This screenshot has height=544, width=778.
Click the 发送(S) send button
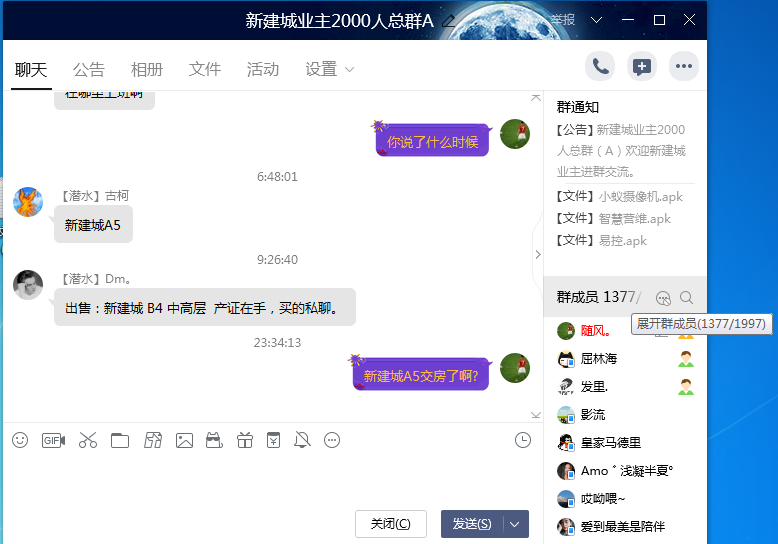click(472, 524)
